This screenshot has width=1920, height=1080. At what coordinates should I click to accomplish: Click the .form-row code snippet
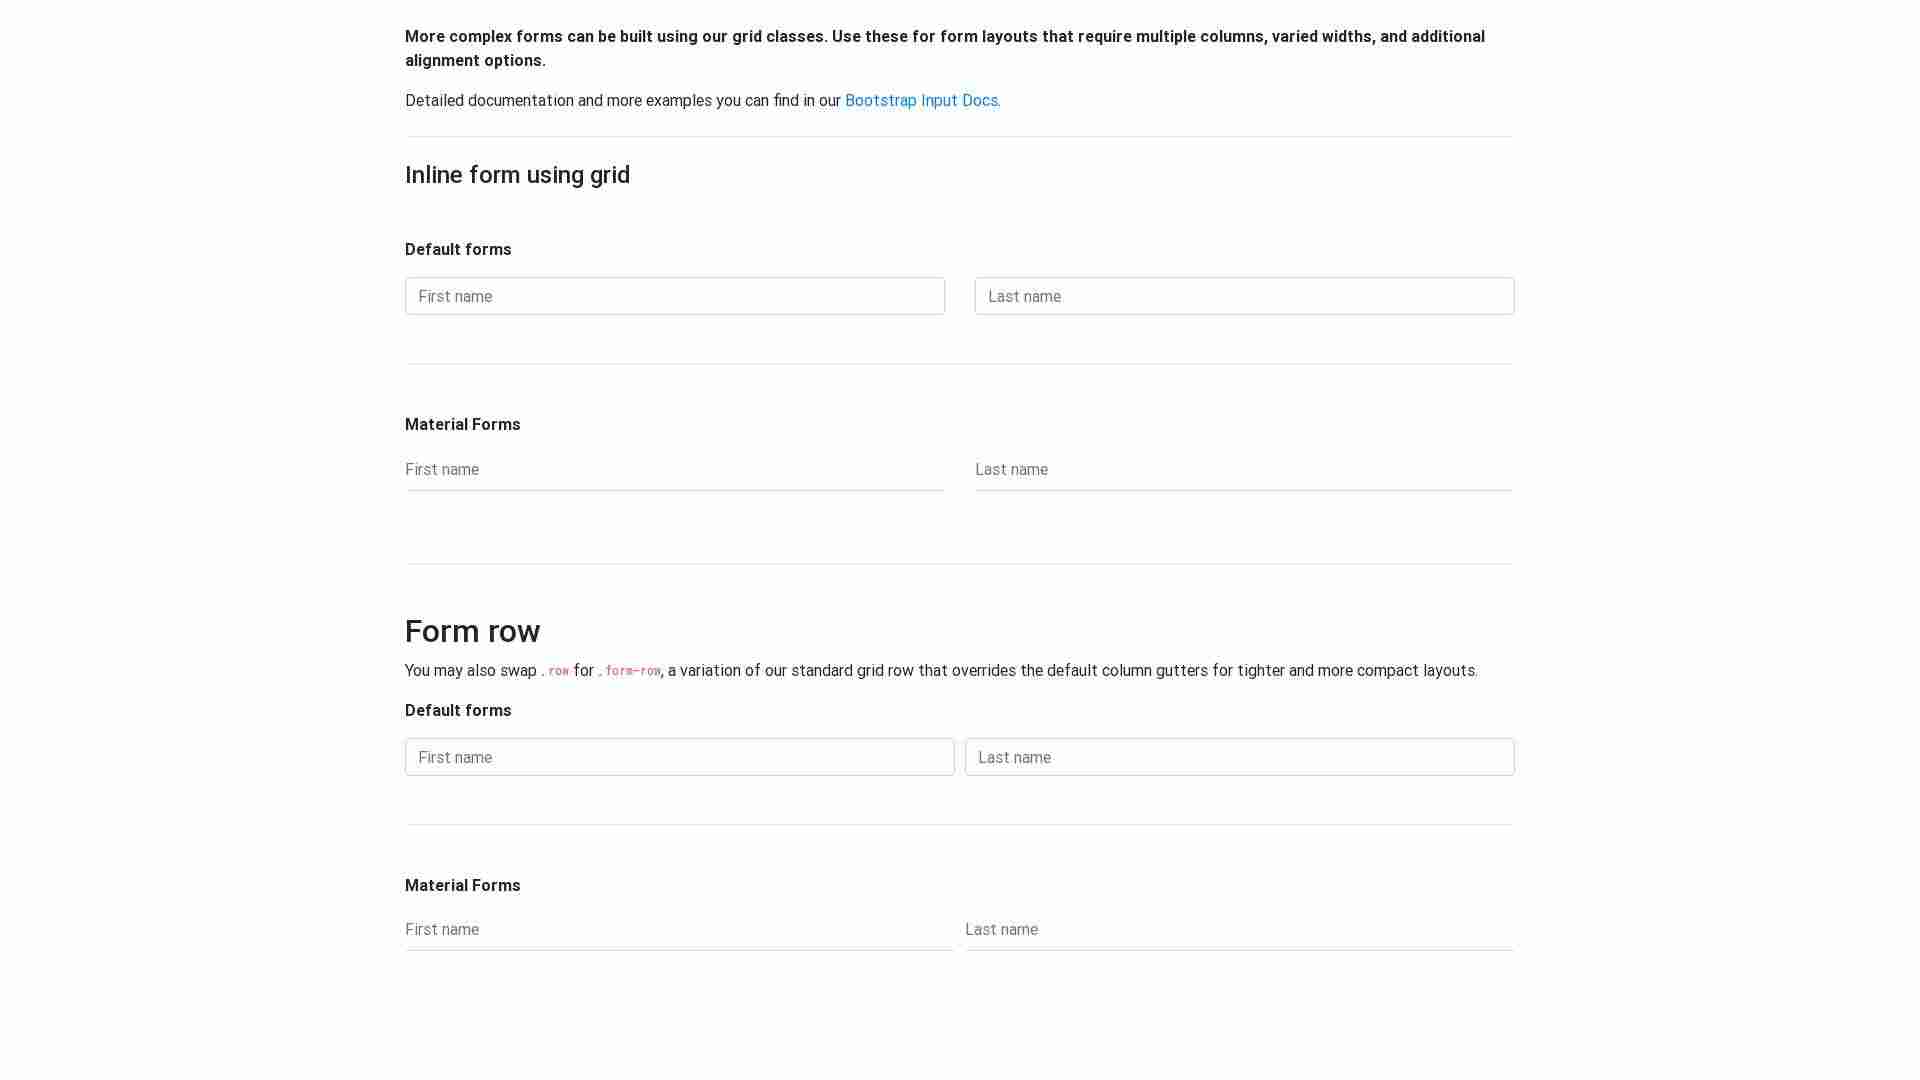point(629,671)
